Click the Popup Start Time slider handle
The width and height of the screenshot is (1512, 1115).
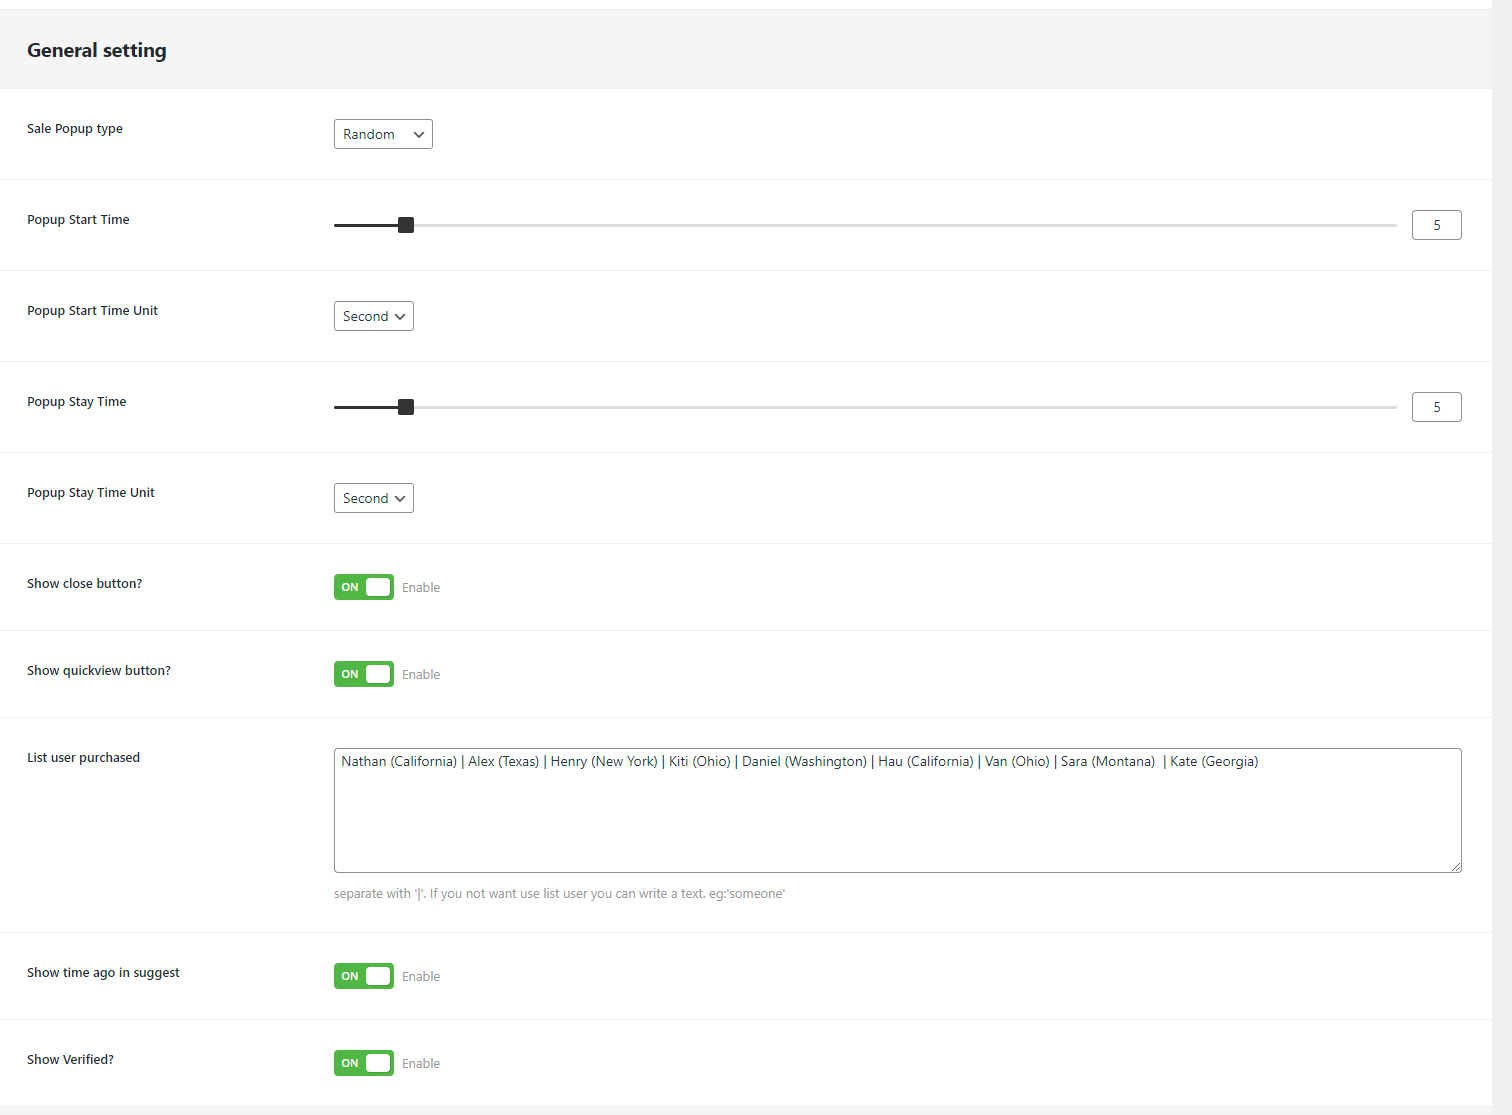pos(406,225)
